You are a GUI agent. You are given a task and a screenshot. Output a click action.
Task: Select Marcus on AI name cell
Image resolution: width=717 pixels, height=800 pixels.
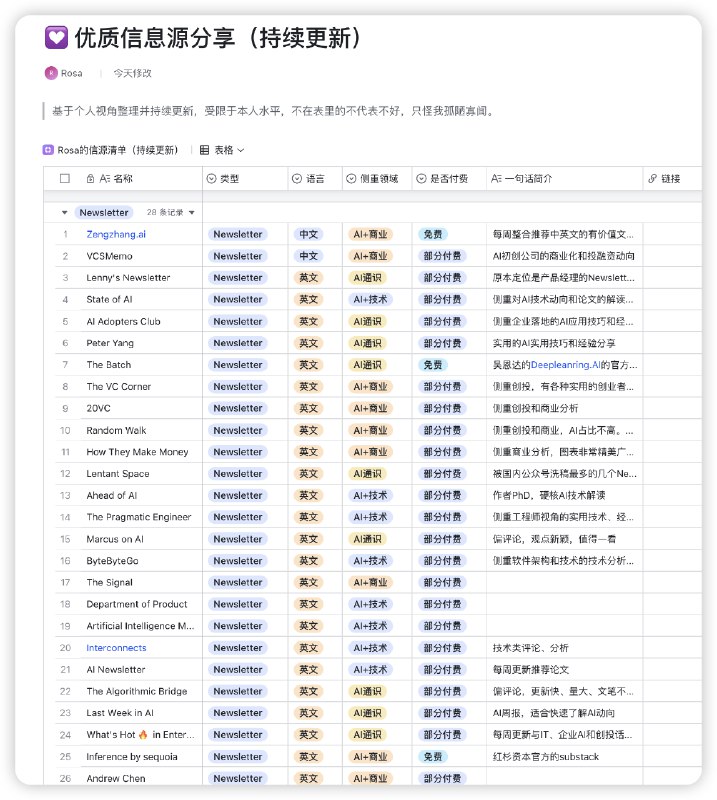[141, 539]
